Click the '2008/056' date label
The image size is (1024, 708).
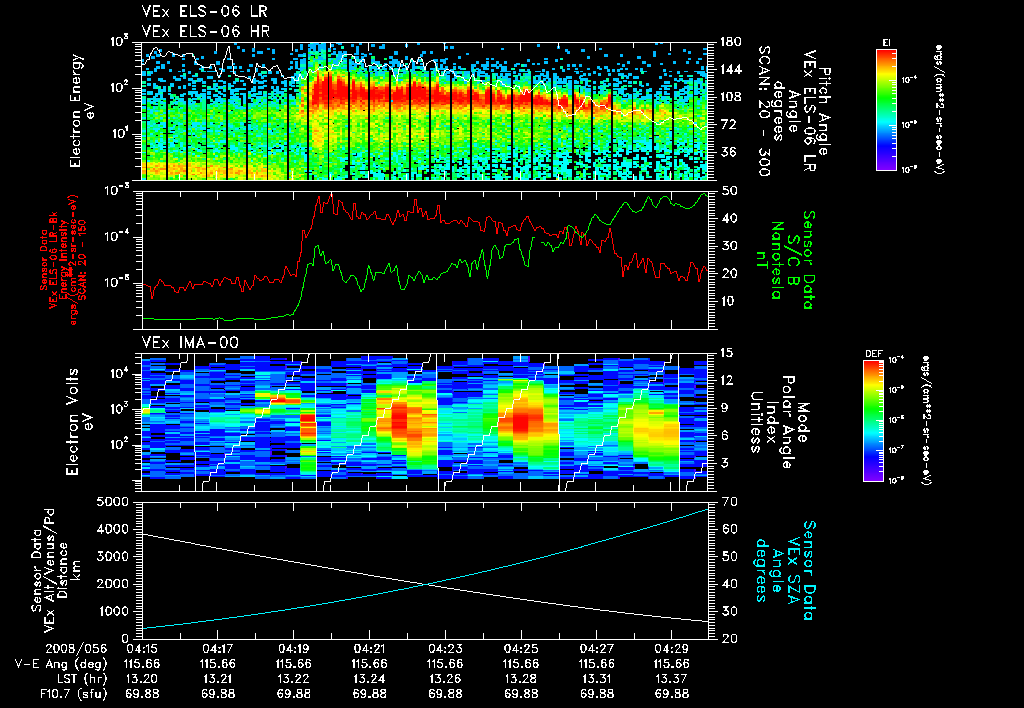tap(76, 649)
